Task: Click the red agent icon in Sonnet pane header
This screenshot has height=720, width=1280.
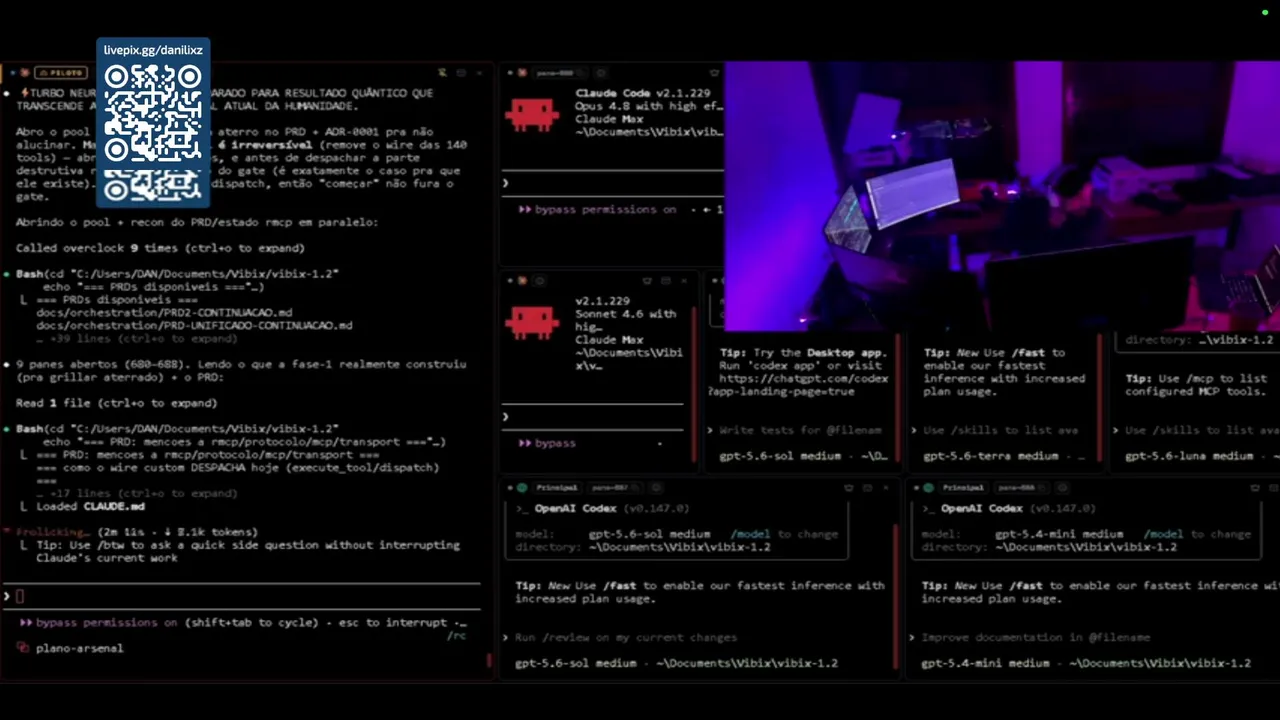Action: 523,281
